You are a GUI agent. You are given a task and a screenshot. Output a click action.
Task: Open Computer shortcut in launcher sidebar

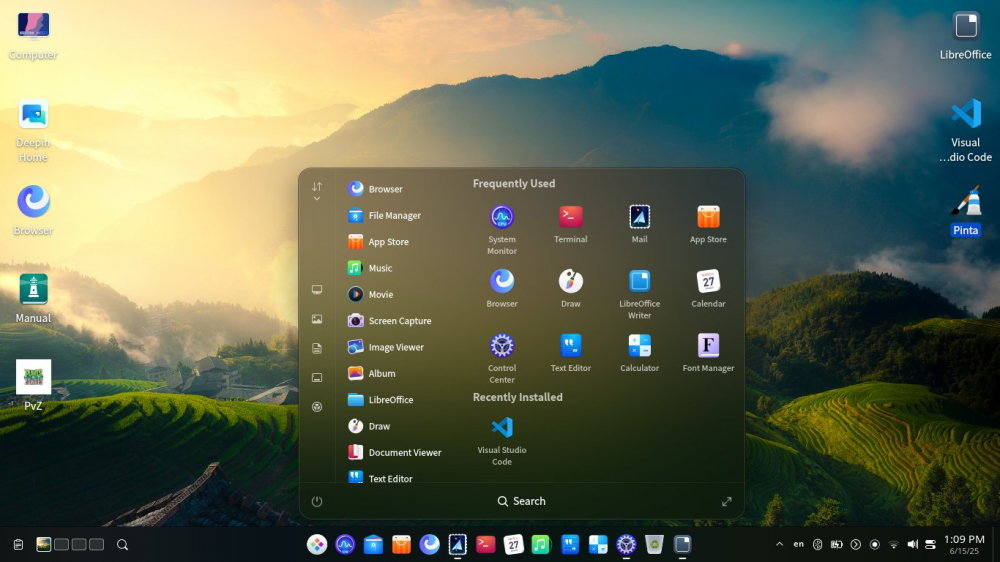pyautogui.click(x=317, y=290)
